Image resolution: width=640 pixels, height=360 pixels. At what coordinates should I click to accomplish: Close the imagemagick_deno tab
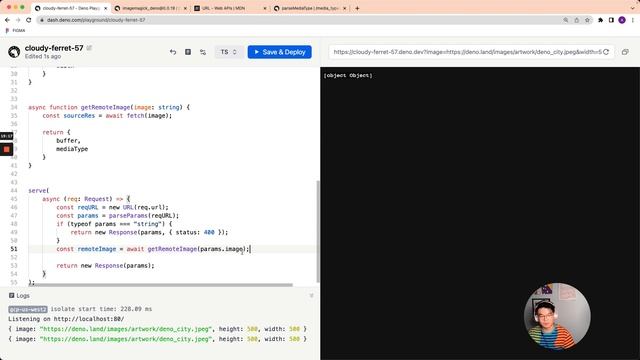click(185, 8)
